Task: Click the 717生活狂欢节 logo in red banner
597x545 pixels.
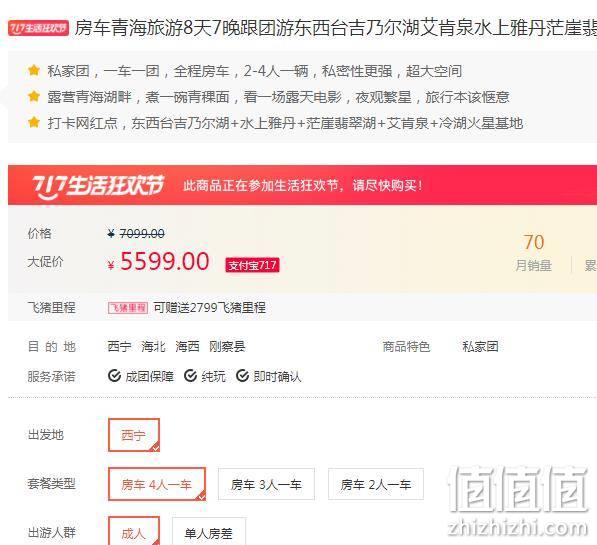Action: click(98, 187)
